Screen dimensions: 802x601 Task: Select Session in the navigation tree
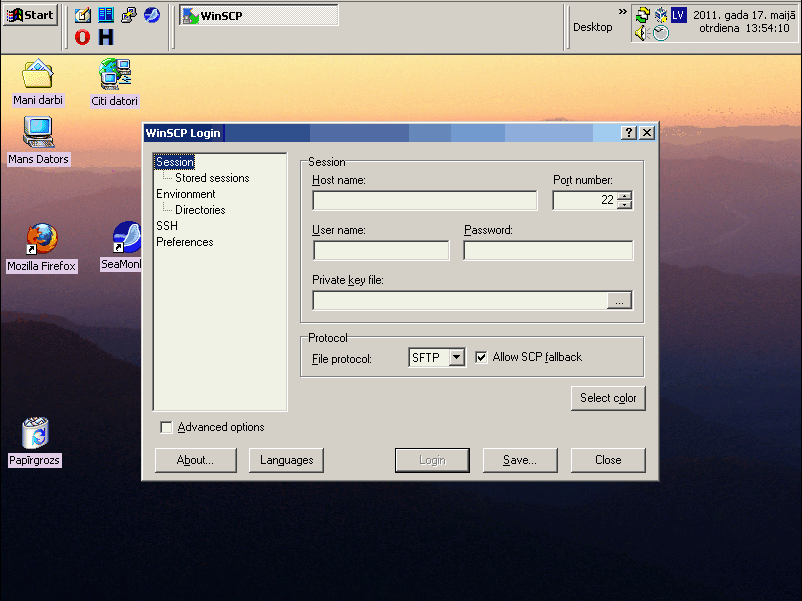(x=175, y=162)
